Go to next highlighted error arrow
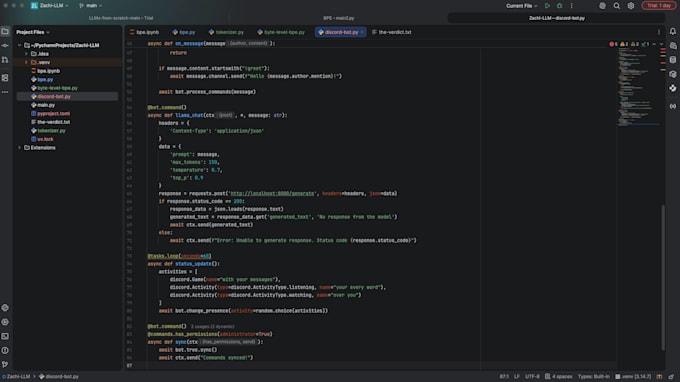This screenshot has width=680, height=382. point(661,44)
